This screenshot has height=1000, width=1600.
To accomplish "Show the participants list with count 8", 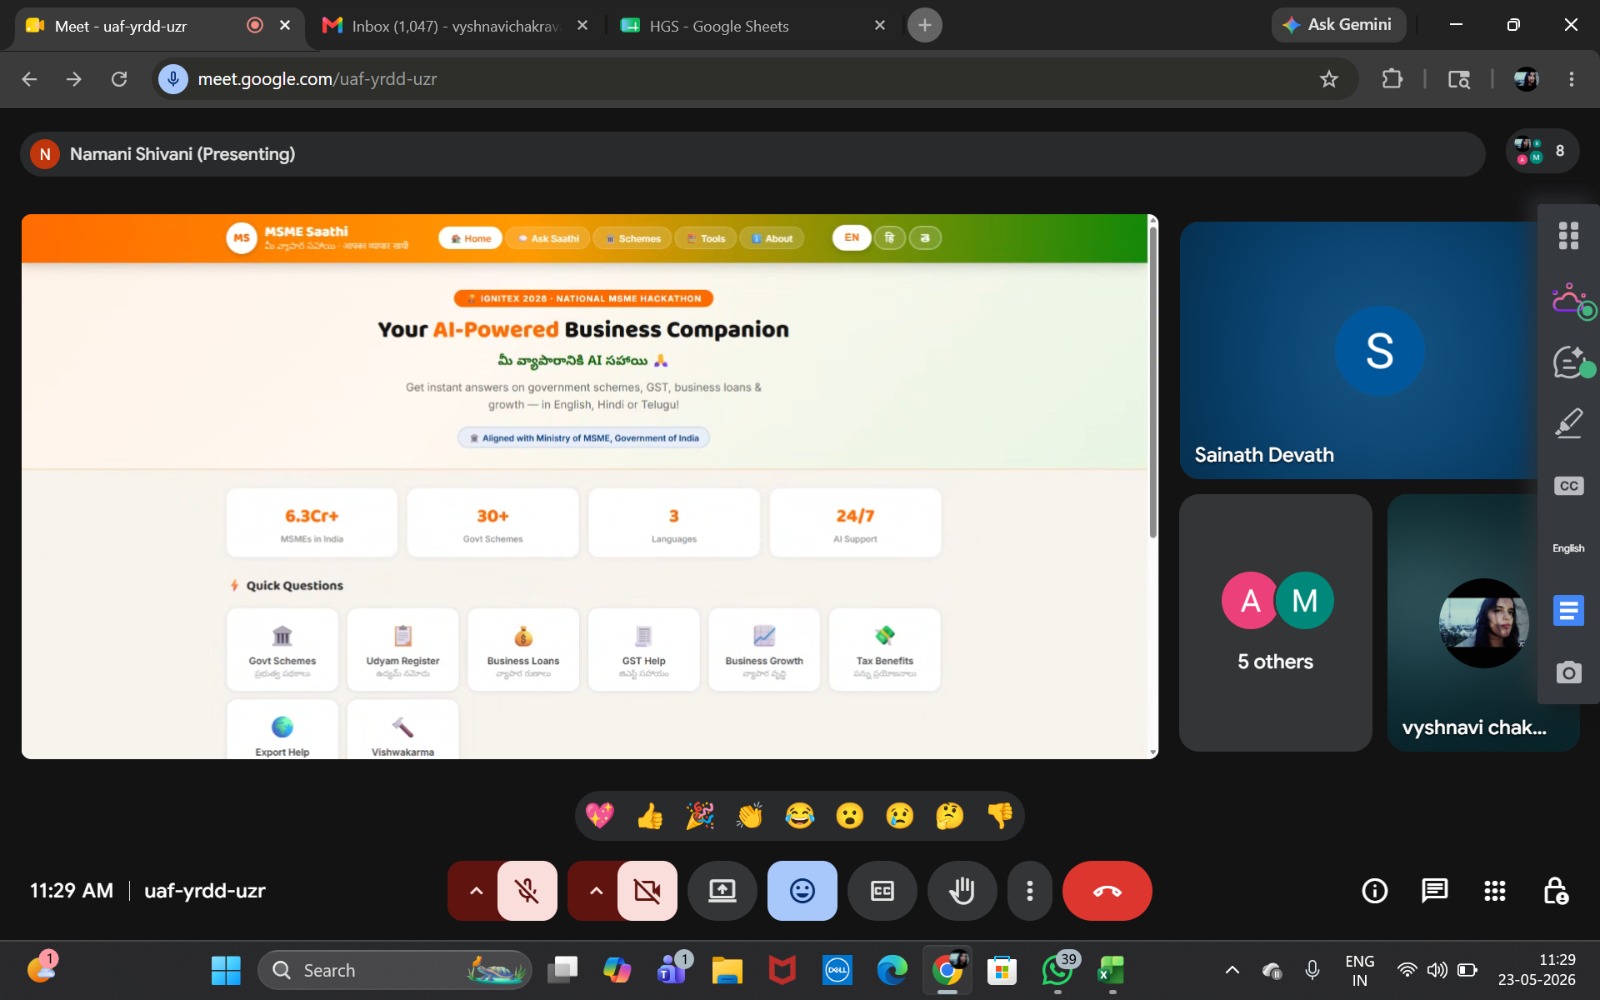I will 1542,151.
